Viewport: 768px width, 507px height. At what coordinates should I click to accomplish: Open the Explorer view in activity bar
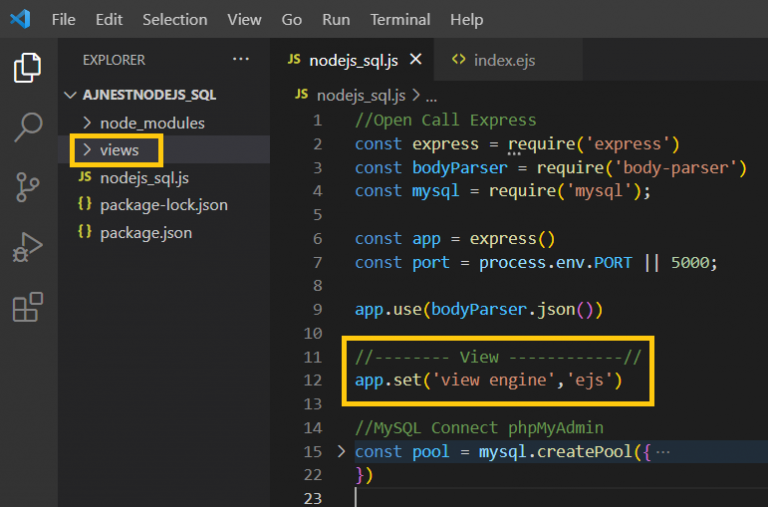point(28,68)
